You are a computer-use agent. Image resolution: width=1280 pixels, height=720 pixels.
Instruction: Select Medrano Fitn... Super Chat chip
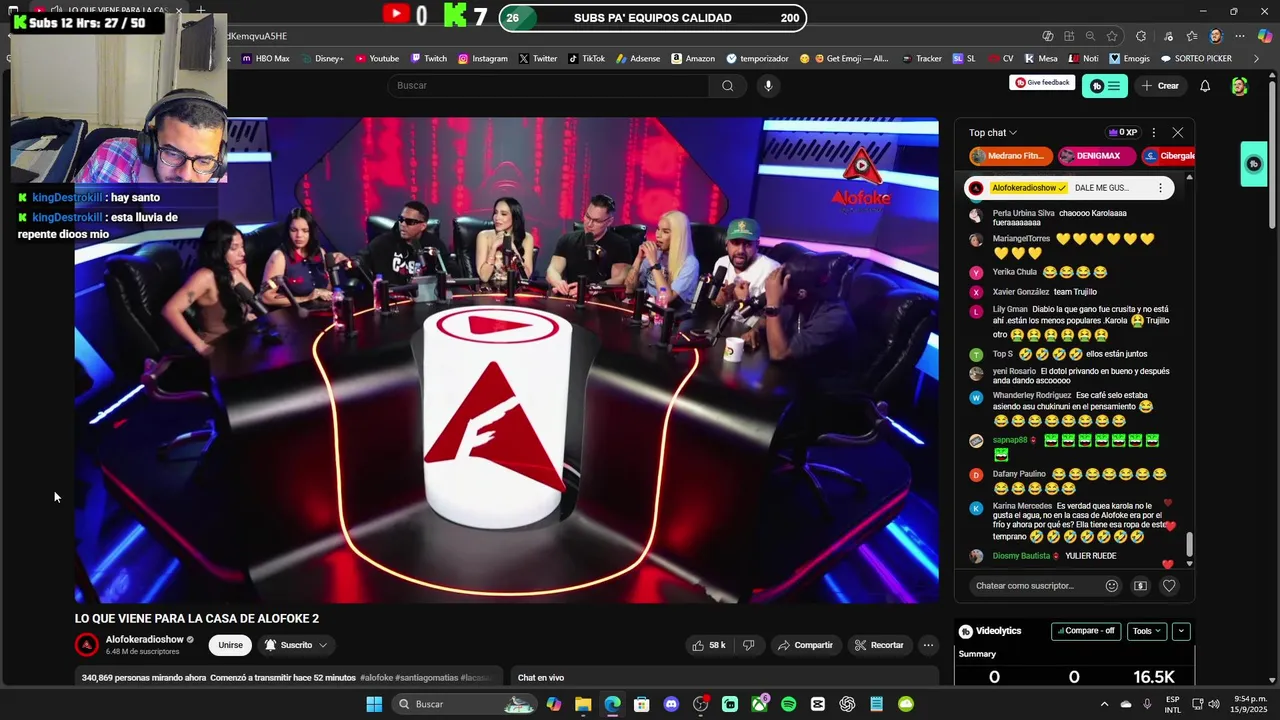point(1009,156)
